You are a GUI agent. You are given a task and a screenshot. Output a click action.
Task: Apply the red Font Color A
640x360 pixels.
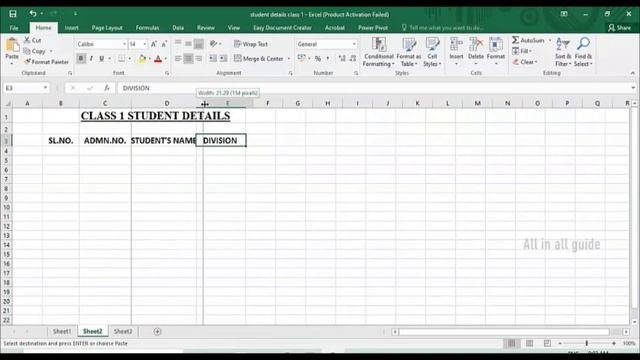coord(158,59)
